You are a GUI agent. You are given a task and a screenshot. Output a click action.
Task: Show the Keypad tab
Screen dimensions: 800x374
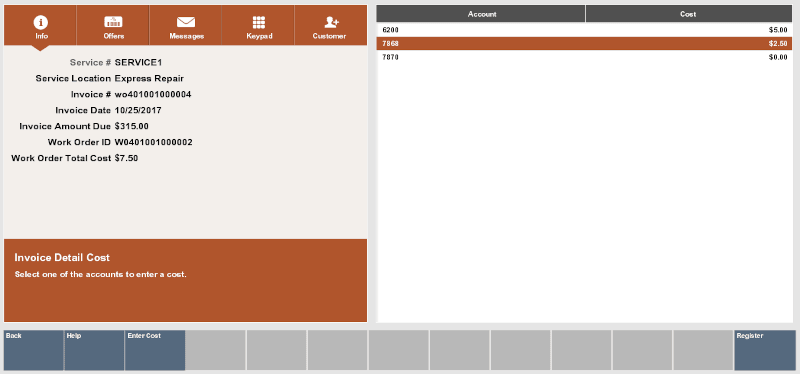pos(258,26)
